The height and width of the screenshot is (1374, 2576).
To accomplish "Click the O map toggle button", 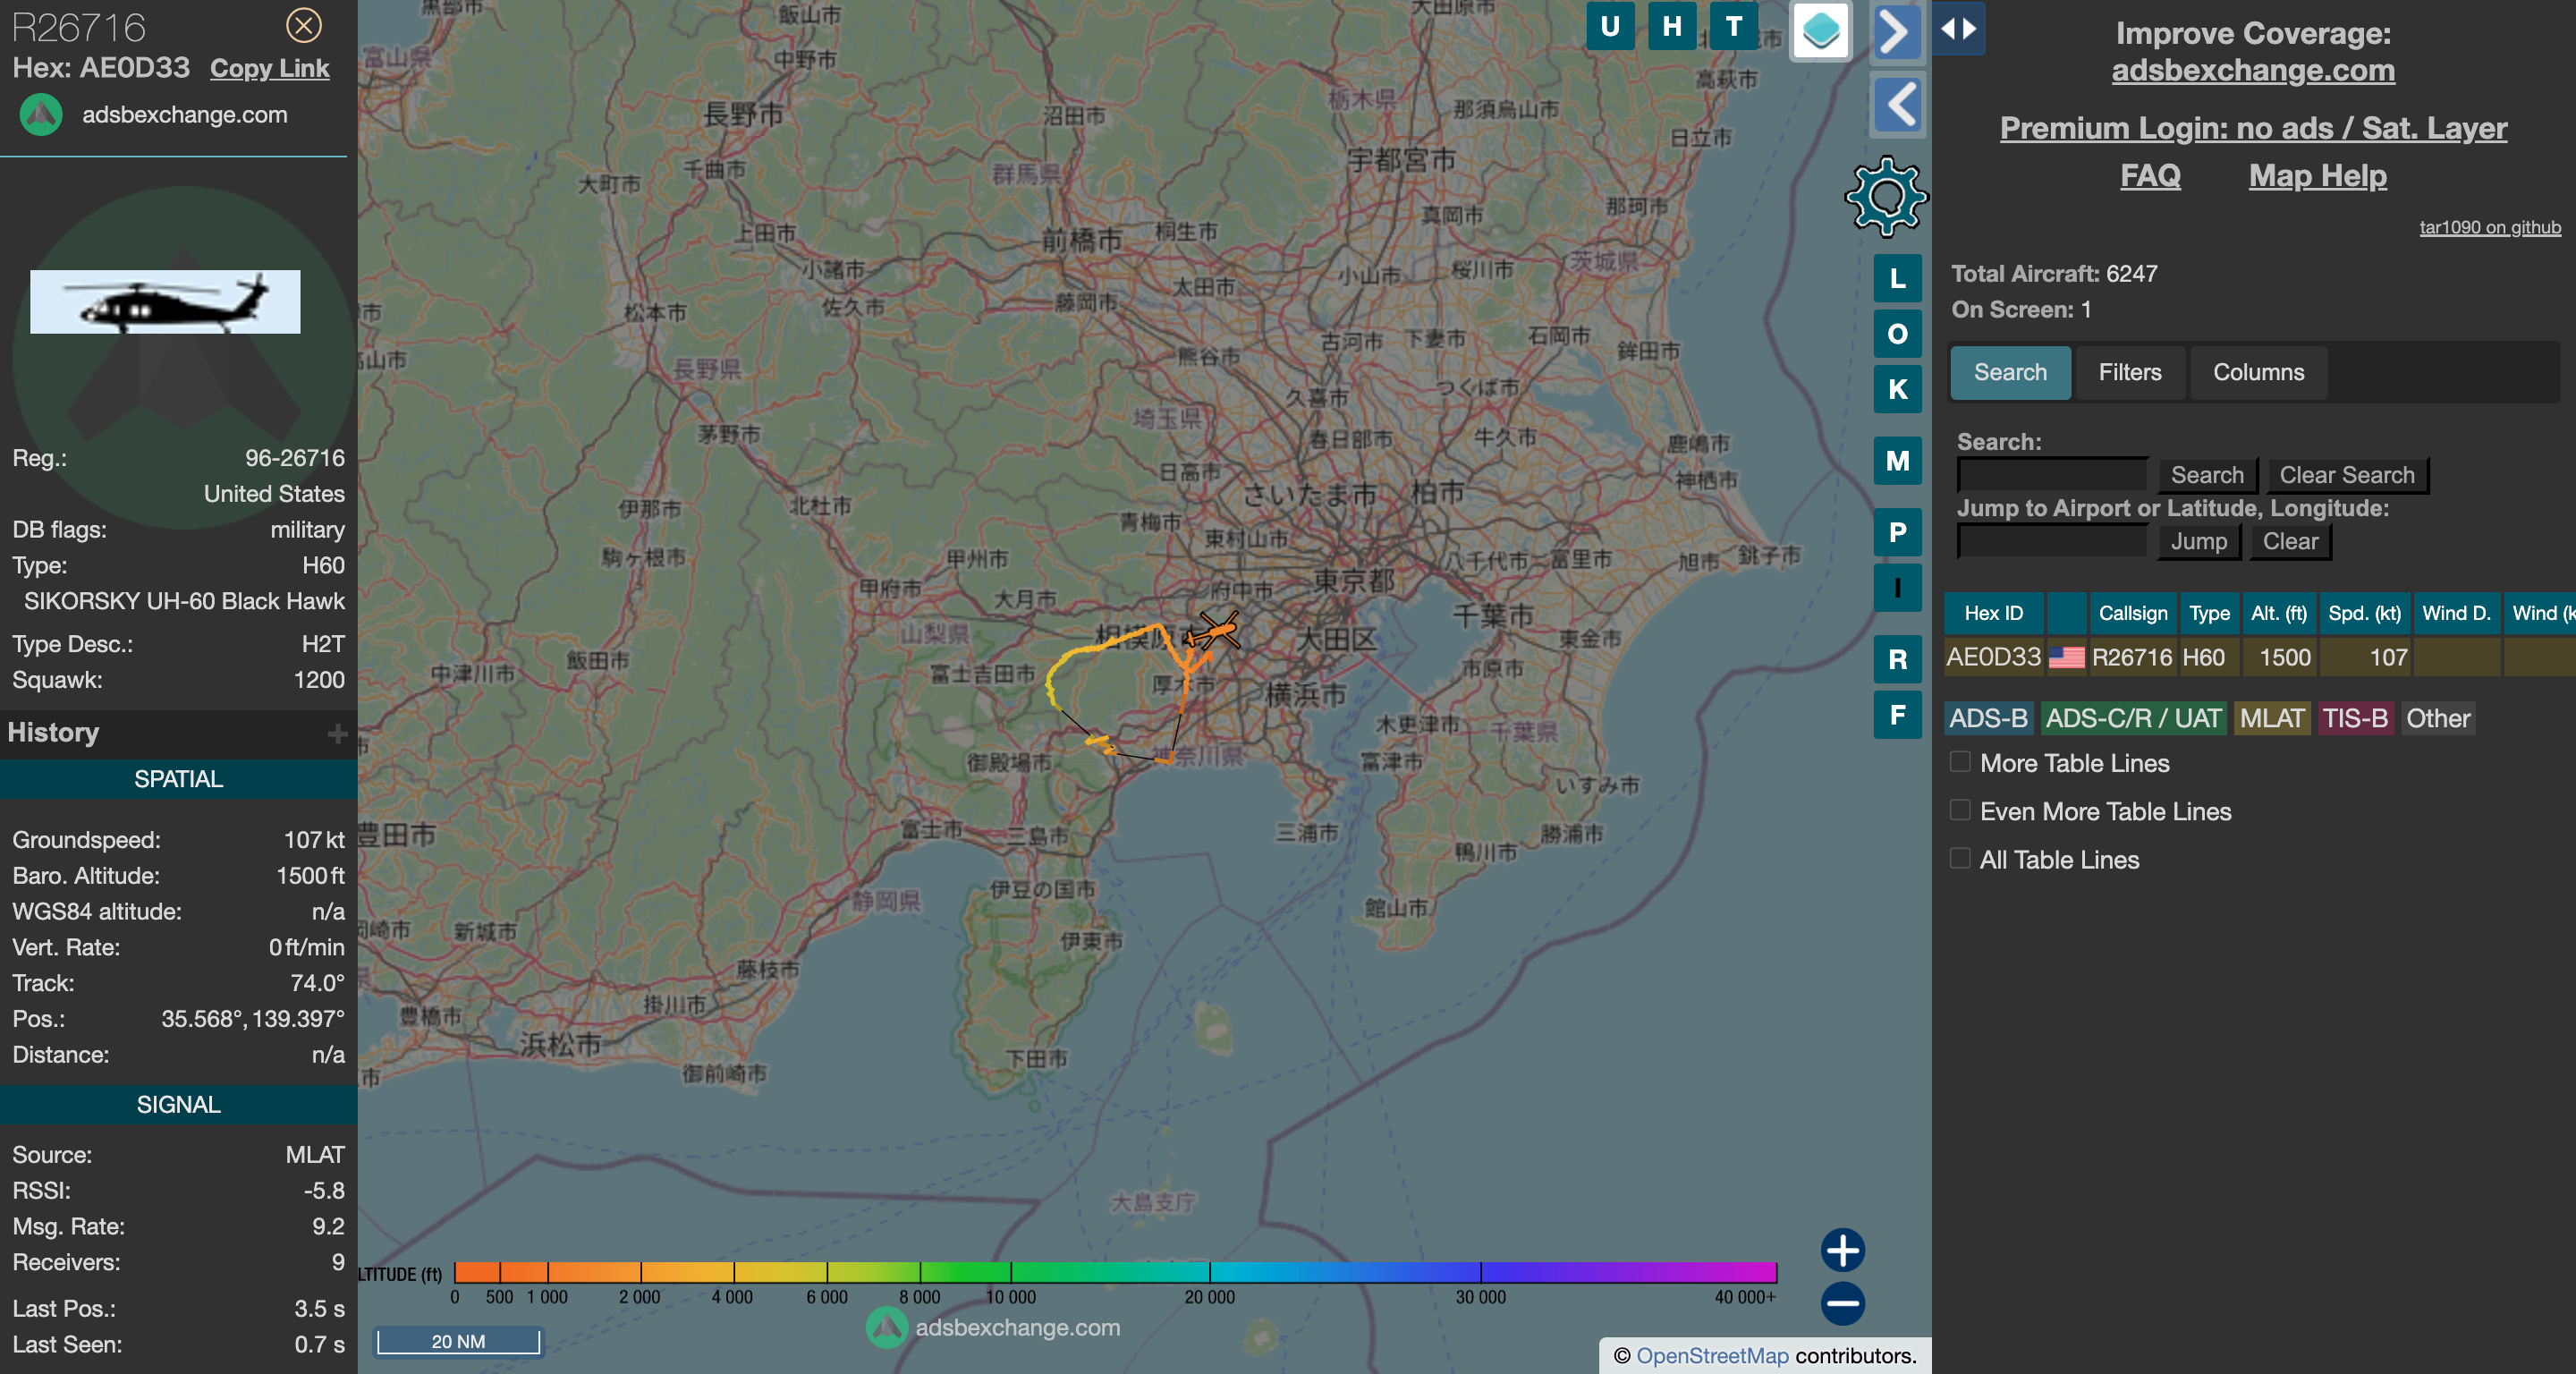I will [1897, 334].
